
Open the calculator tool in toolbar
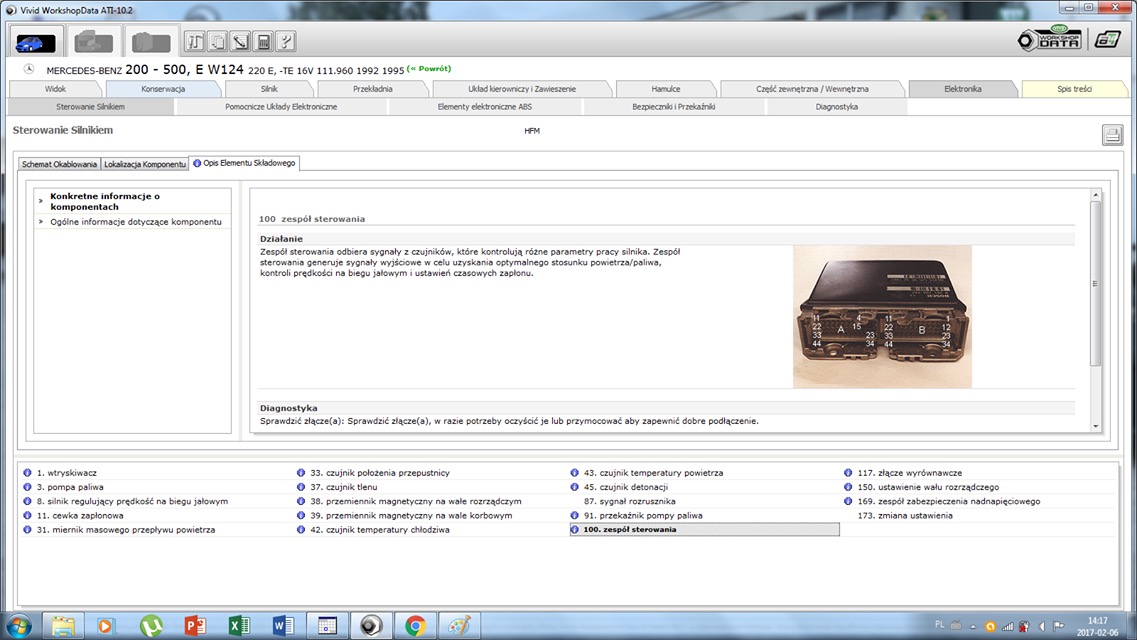[x=263, y=42]
